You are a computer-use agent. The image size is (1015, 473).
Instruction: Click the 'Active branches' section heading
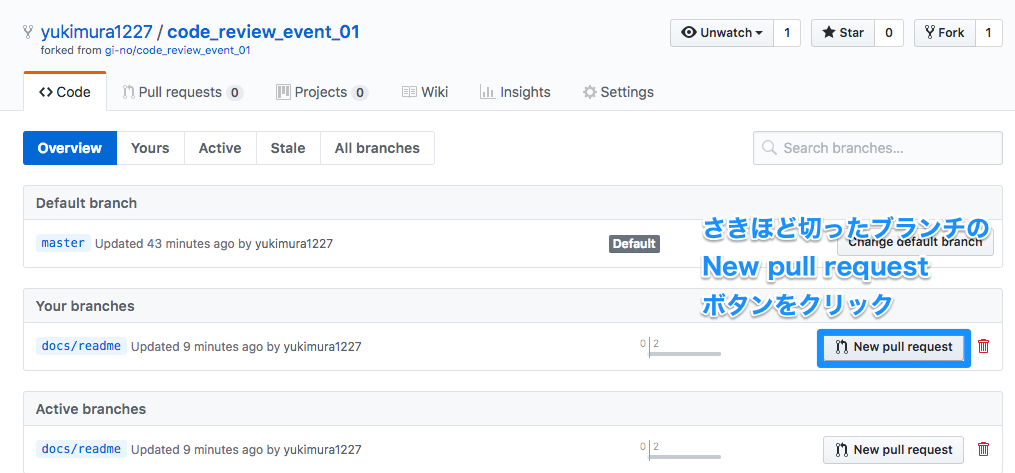pyautogui.click(x=91, y=409)
